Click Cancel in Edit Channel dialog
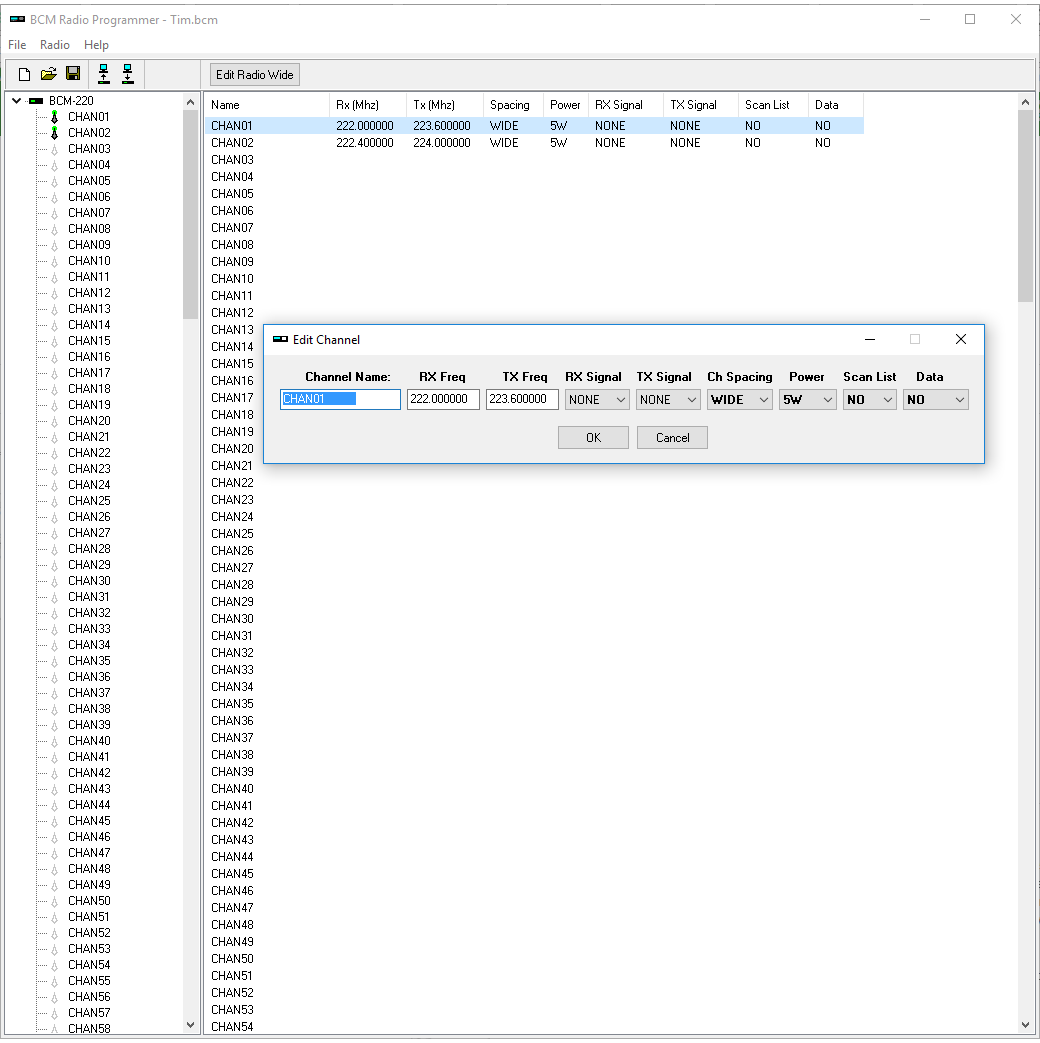The image size is (1040, 1043). click(672, 438)
